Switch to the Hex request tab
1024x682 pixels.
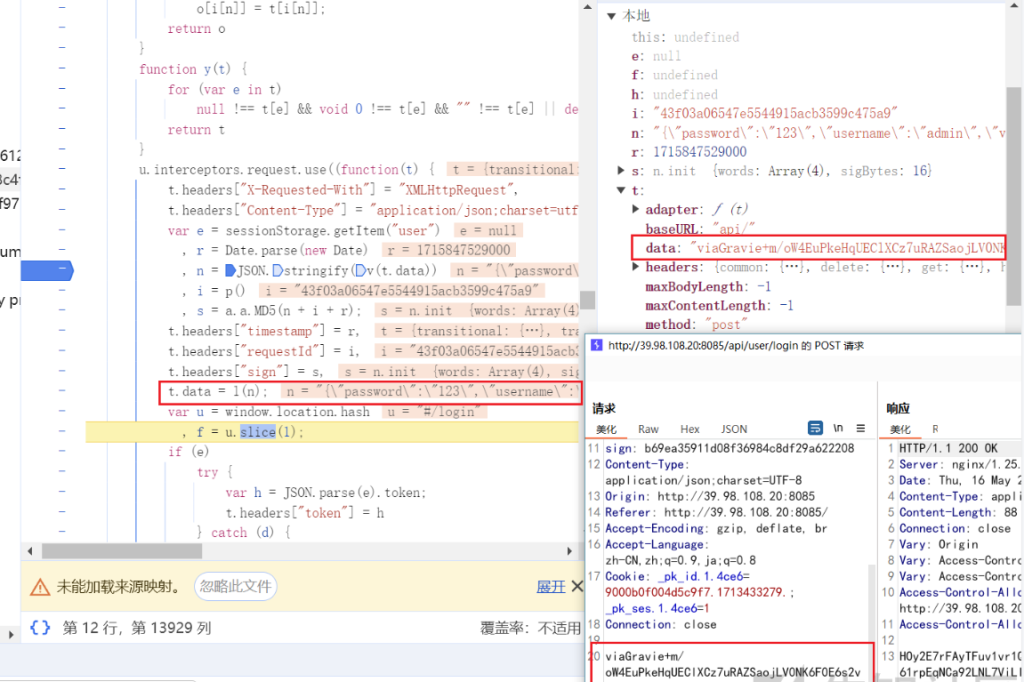click(x=690, y=429)
